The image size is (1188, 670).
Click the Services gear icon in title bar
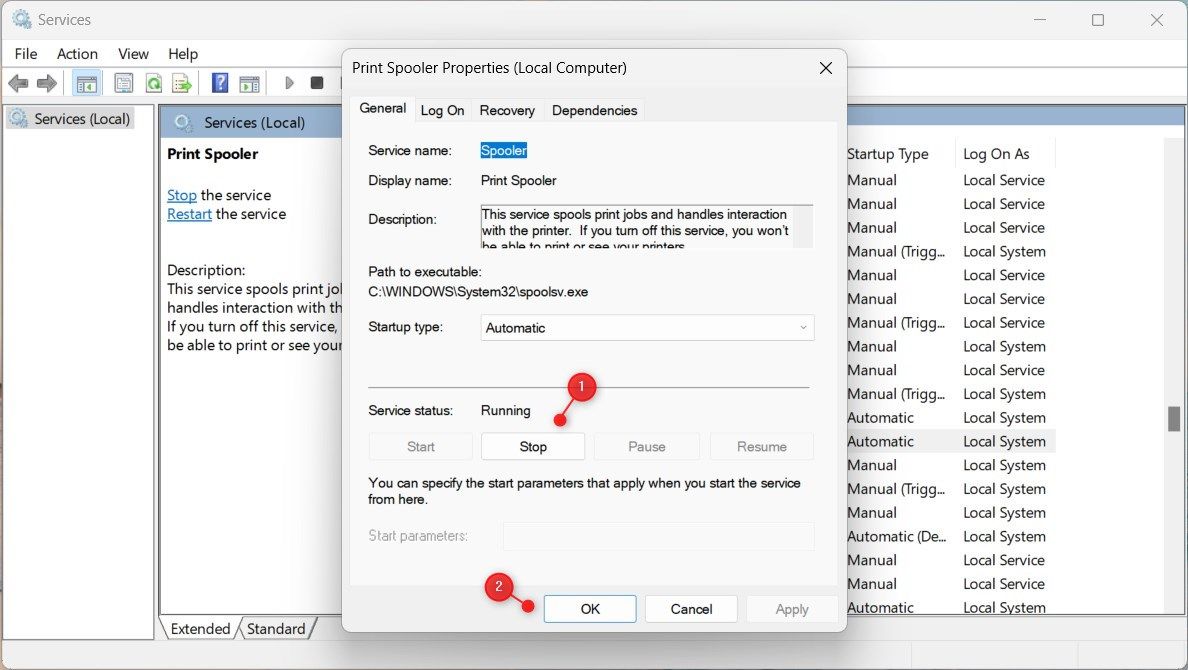22,19
